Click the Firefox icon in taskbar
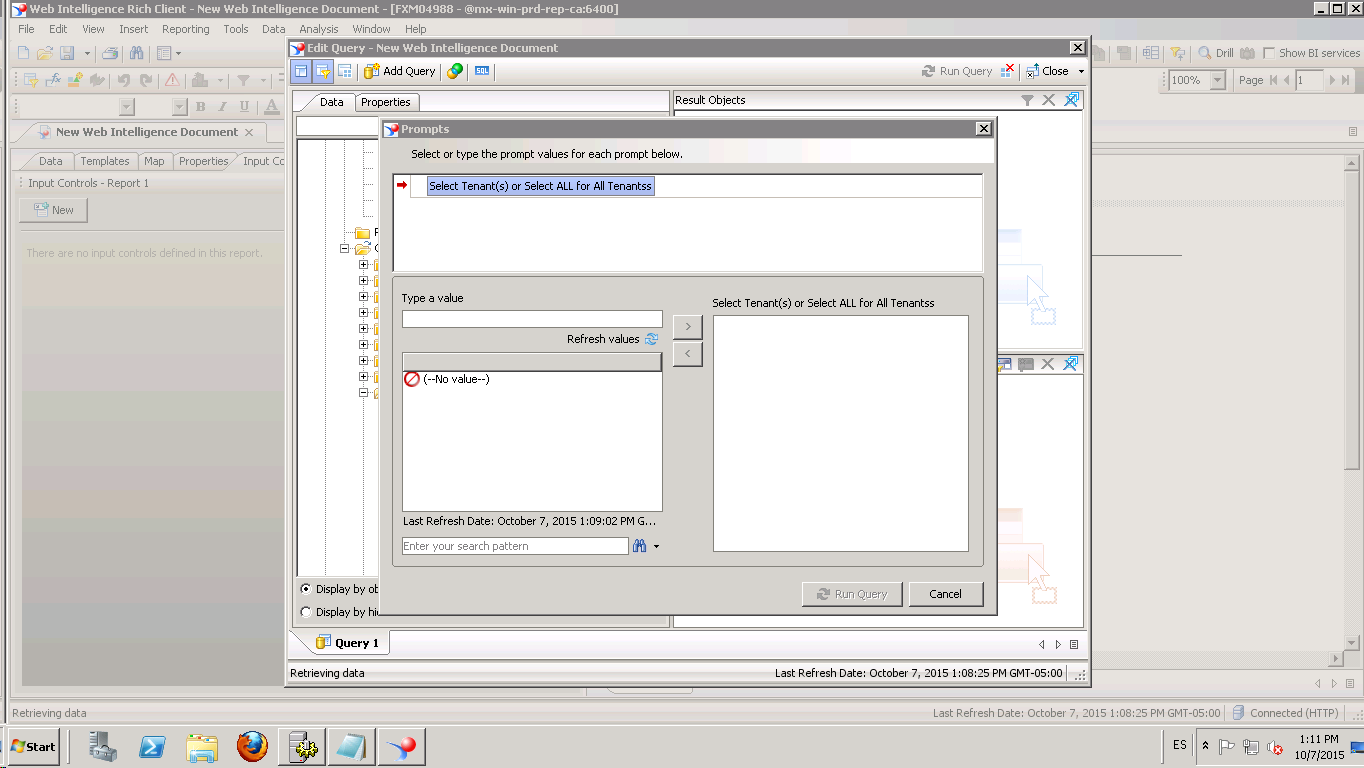Image resolution: width=1364 pixels, height=768 pixels. pos(252,746)
